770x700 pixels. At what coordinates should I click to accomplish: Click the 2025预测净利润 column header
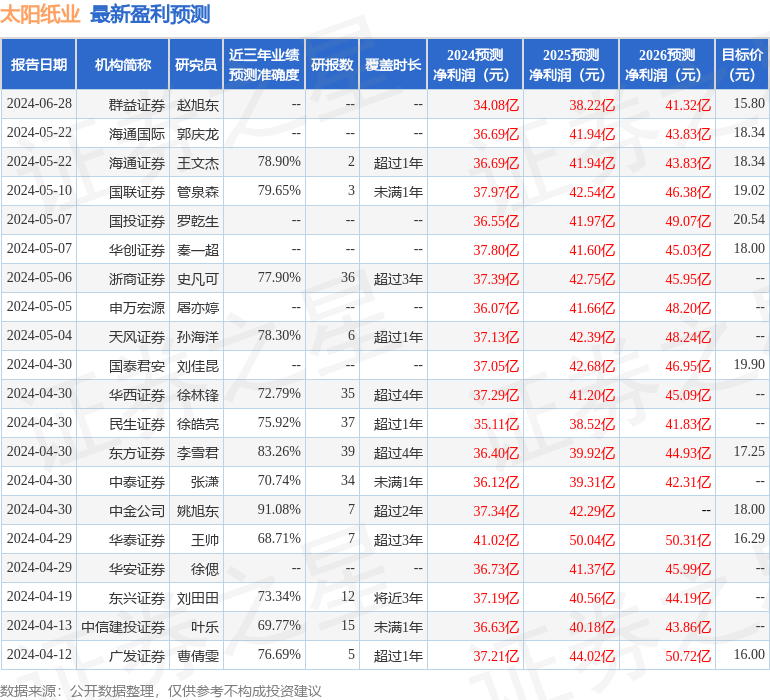(571, 65)
